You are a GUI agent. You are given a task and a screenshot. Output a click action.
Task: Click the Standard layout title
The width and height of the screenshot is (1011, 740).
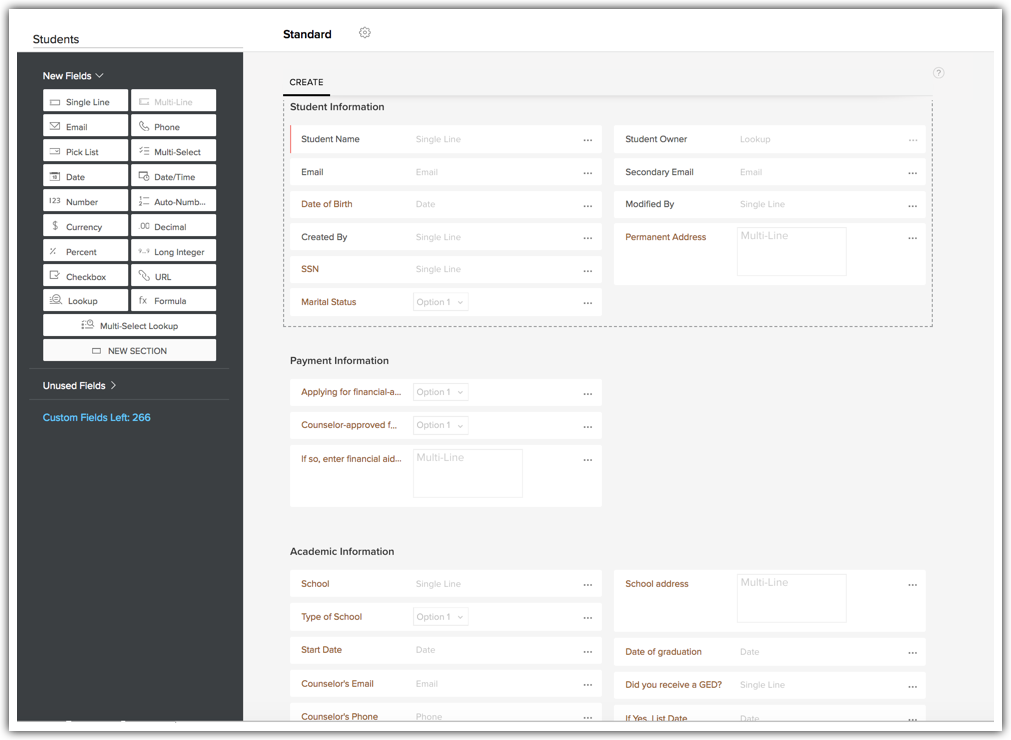point(307,34)
